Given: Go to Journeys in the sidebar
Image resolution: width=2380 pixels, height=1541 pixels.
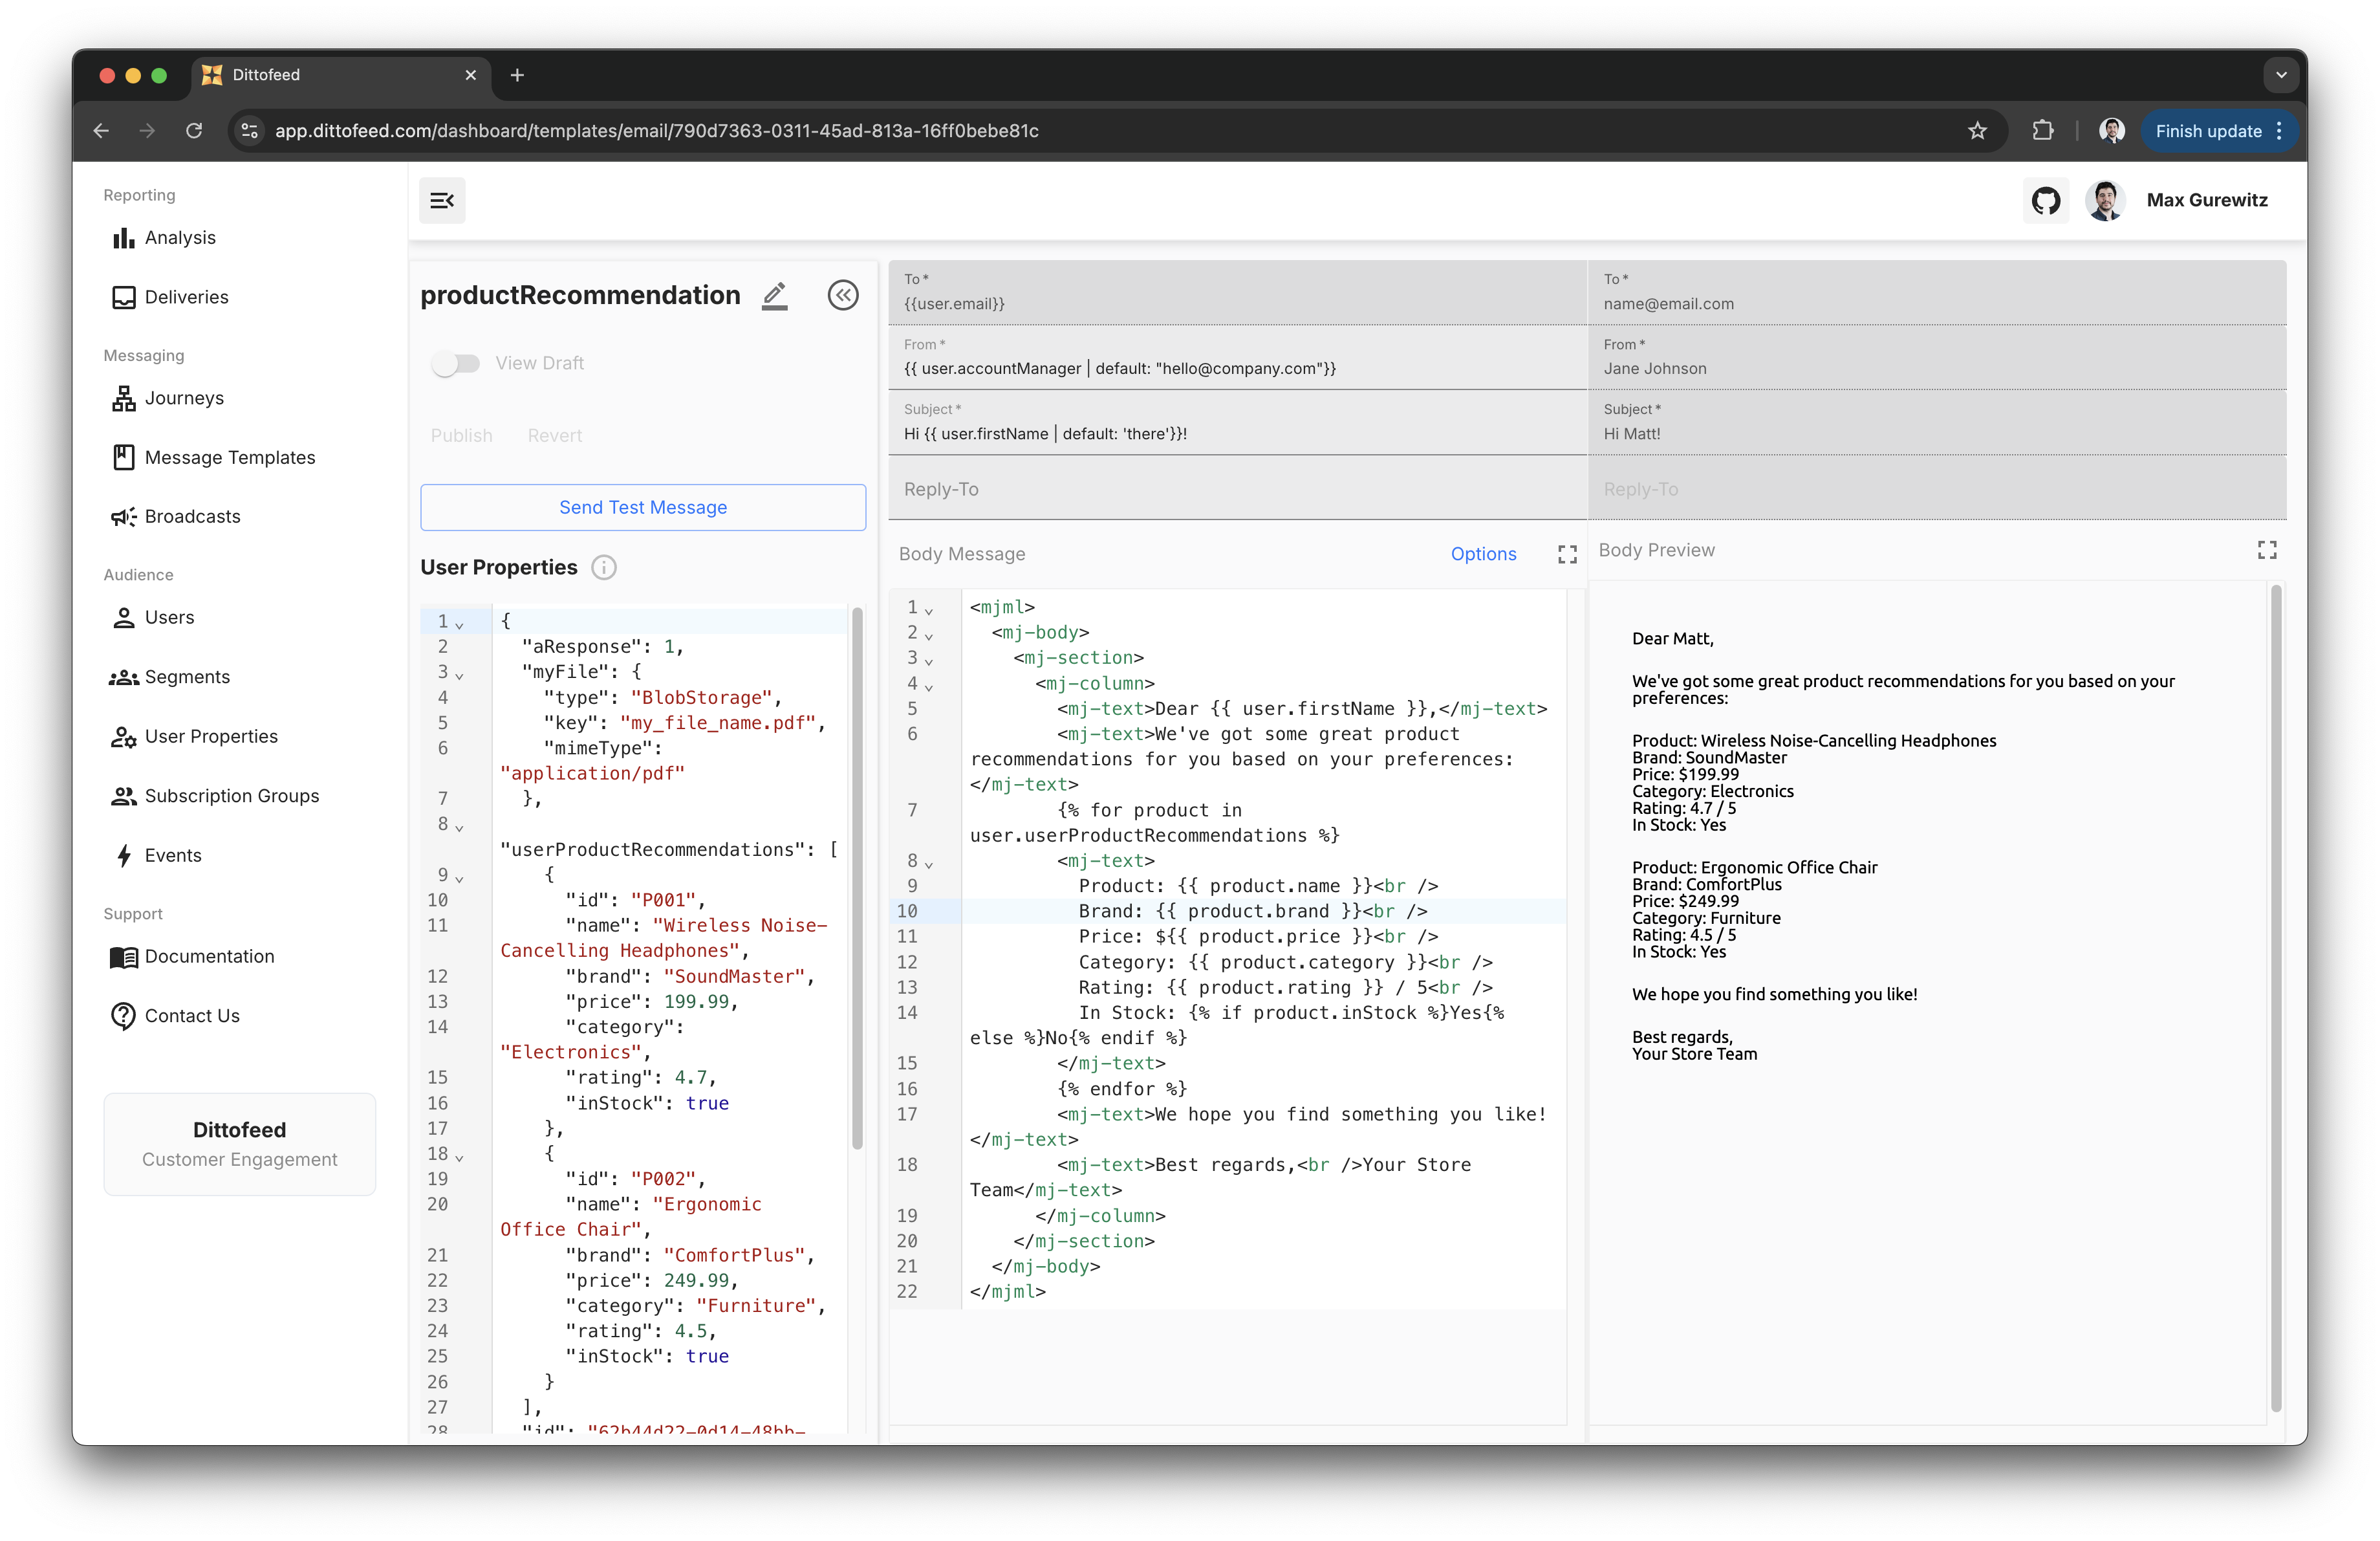Looking at the screenshot, I should [184, 398].
